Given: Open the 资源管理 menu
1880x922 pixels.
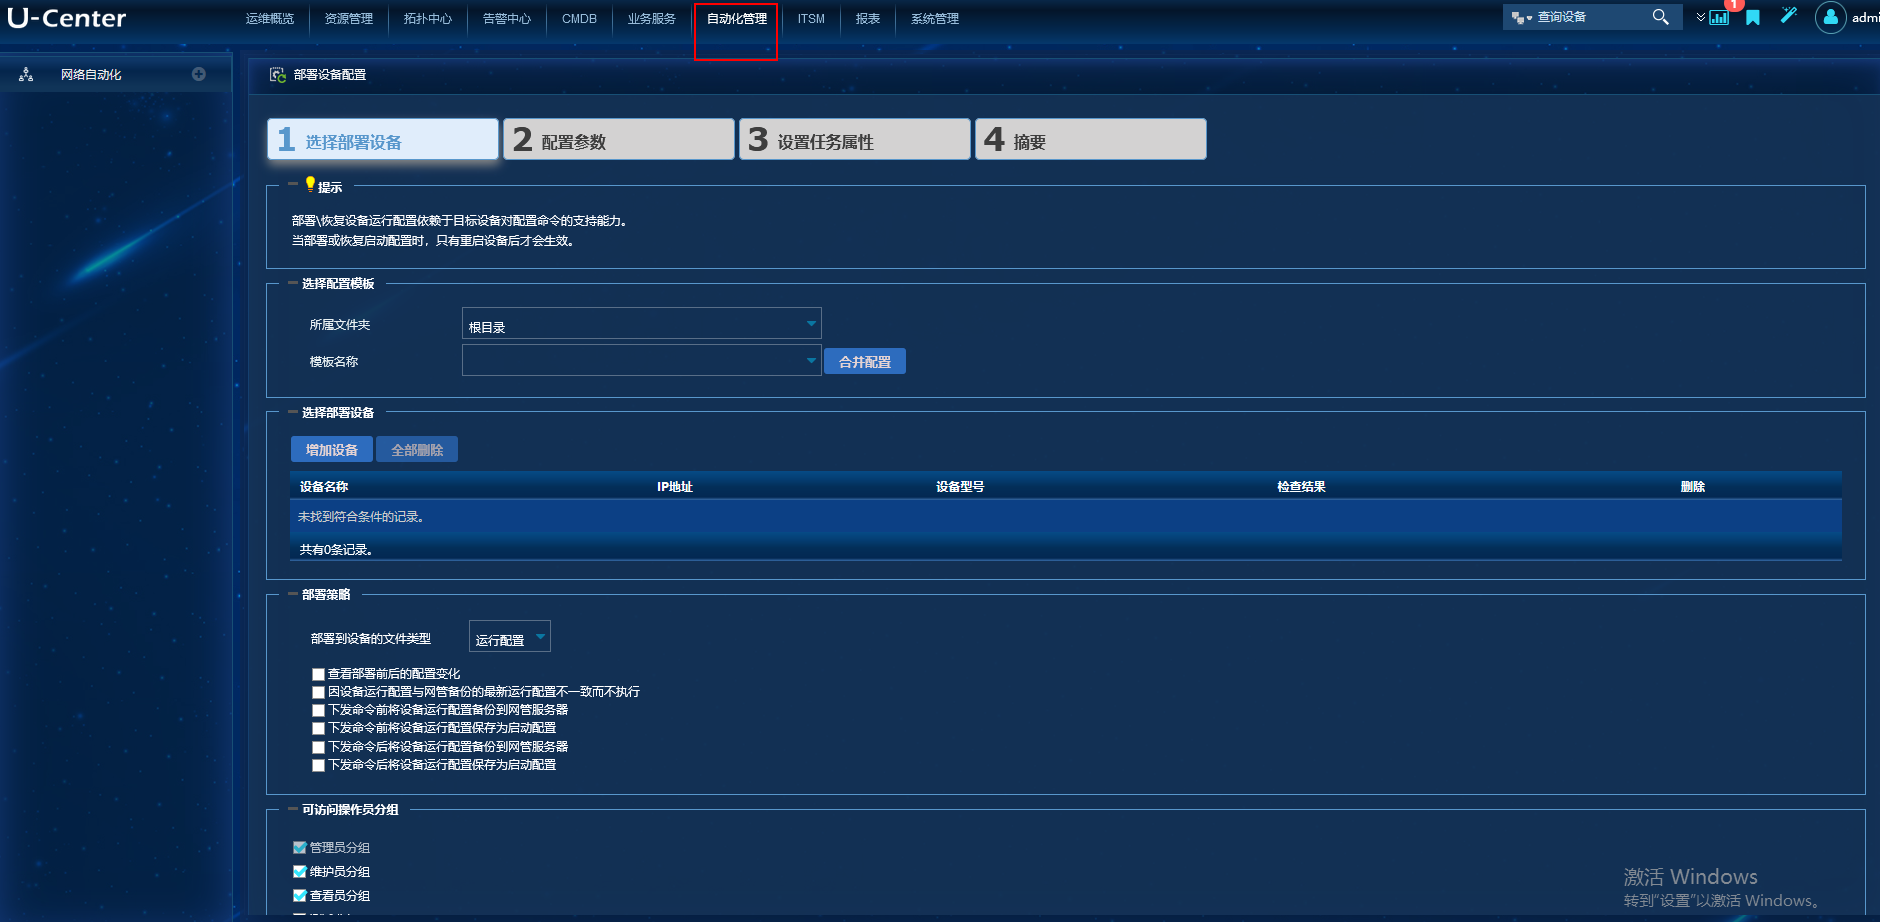Looking at the screenshot, I should click(x=349, y=19).
